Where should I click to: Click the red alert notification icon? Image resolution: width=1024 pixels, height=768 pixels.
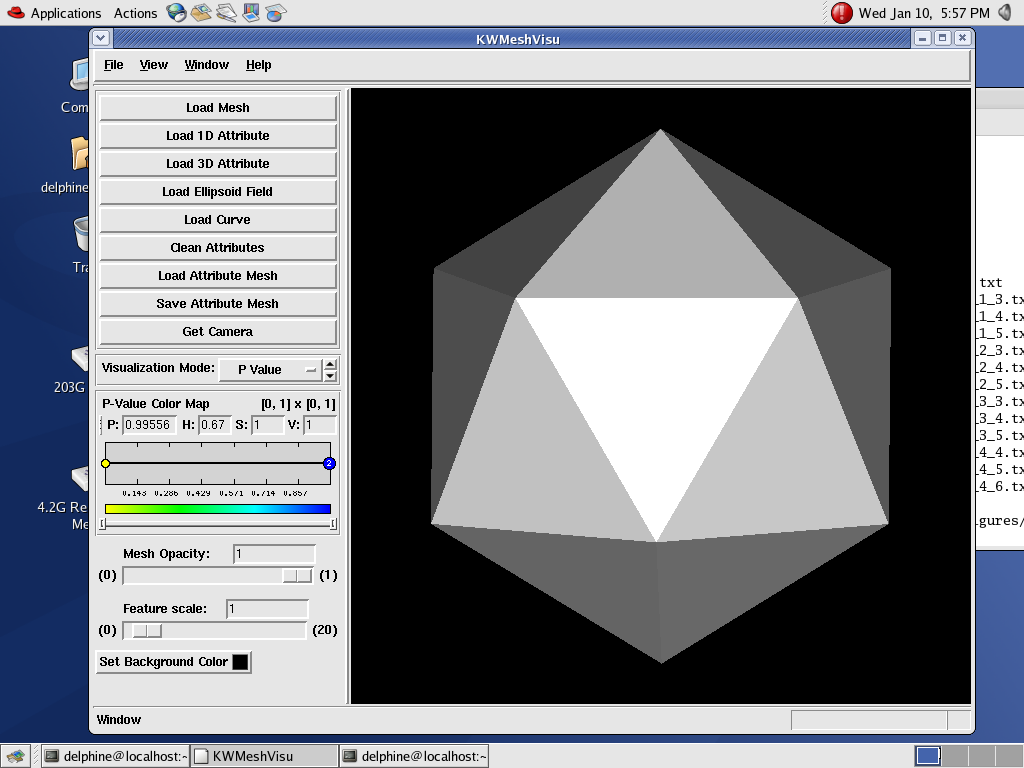tap(842, 13)
